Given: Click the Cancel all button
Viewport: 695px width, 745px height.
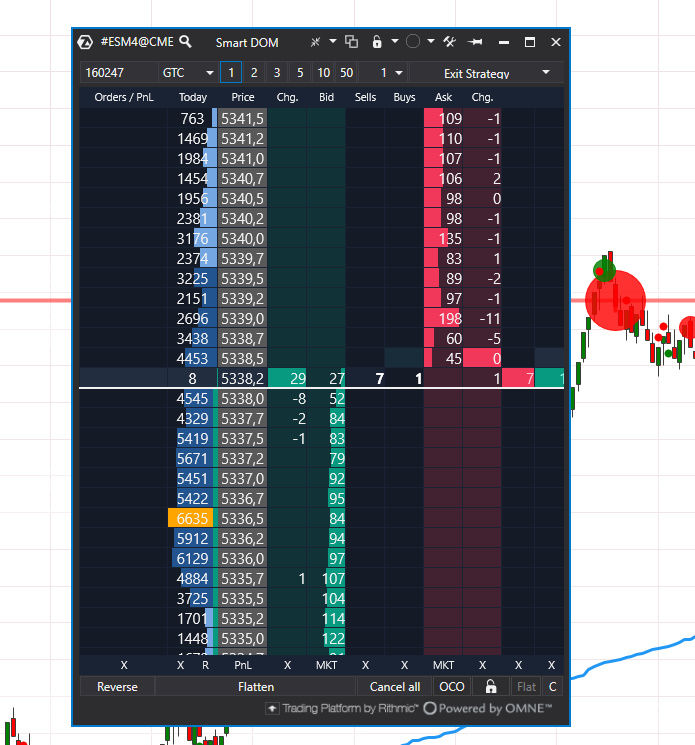Looking at the screenshot, I should click(395, 687).
